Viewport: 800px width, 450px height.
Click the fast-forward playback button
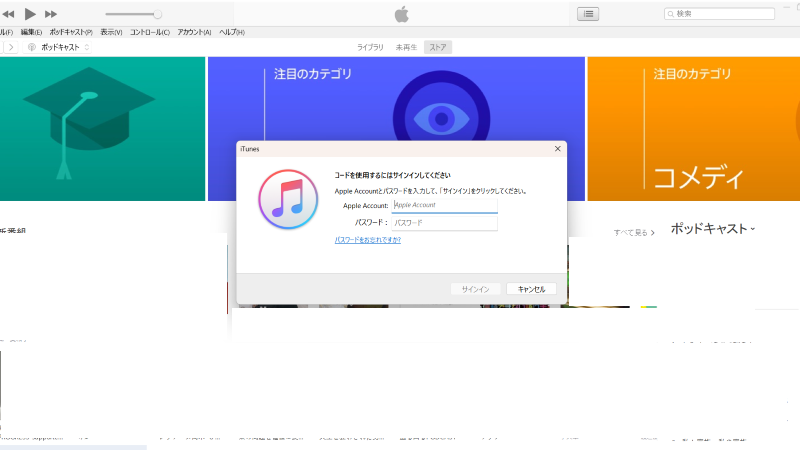(x=51, y=14)
